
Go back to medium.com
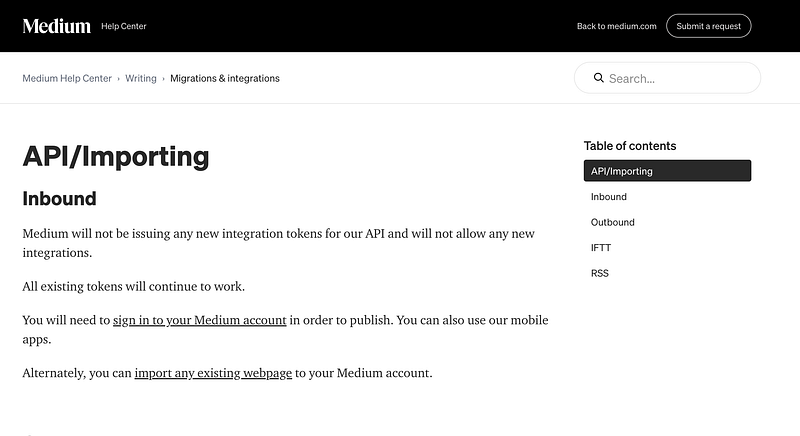(x=616, y=26)
